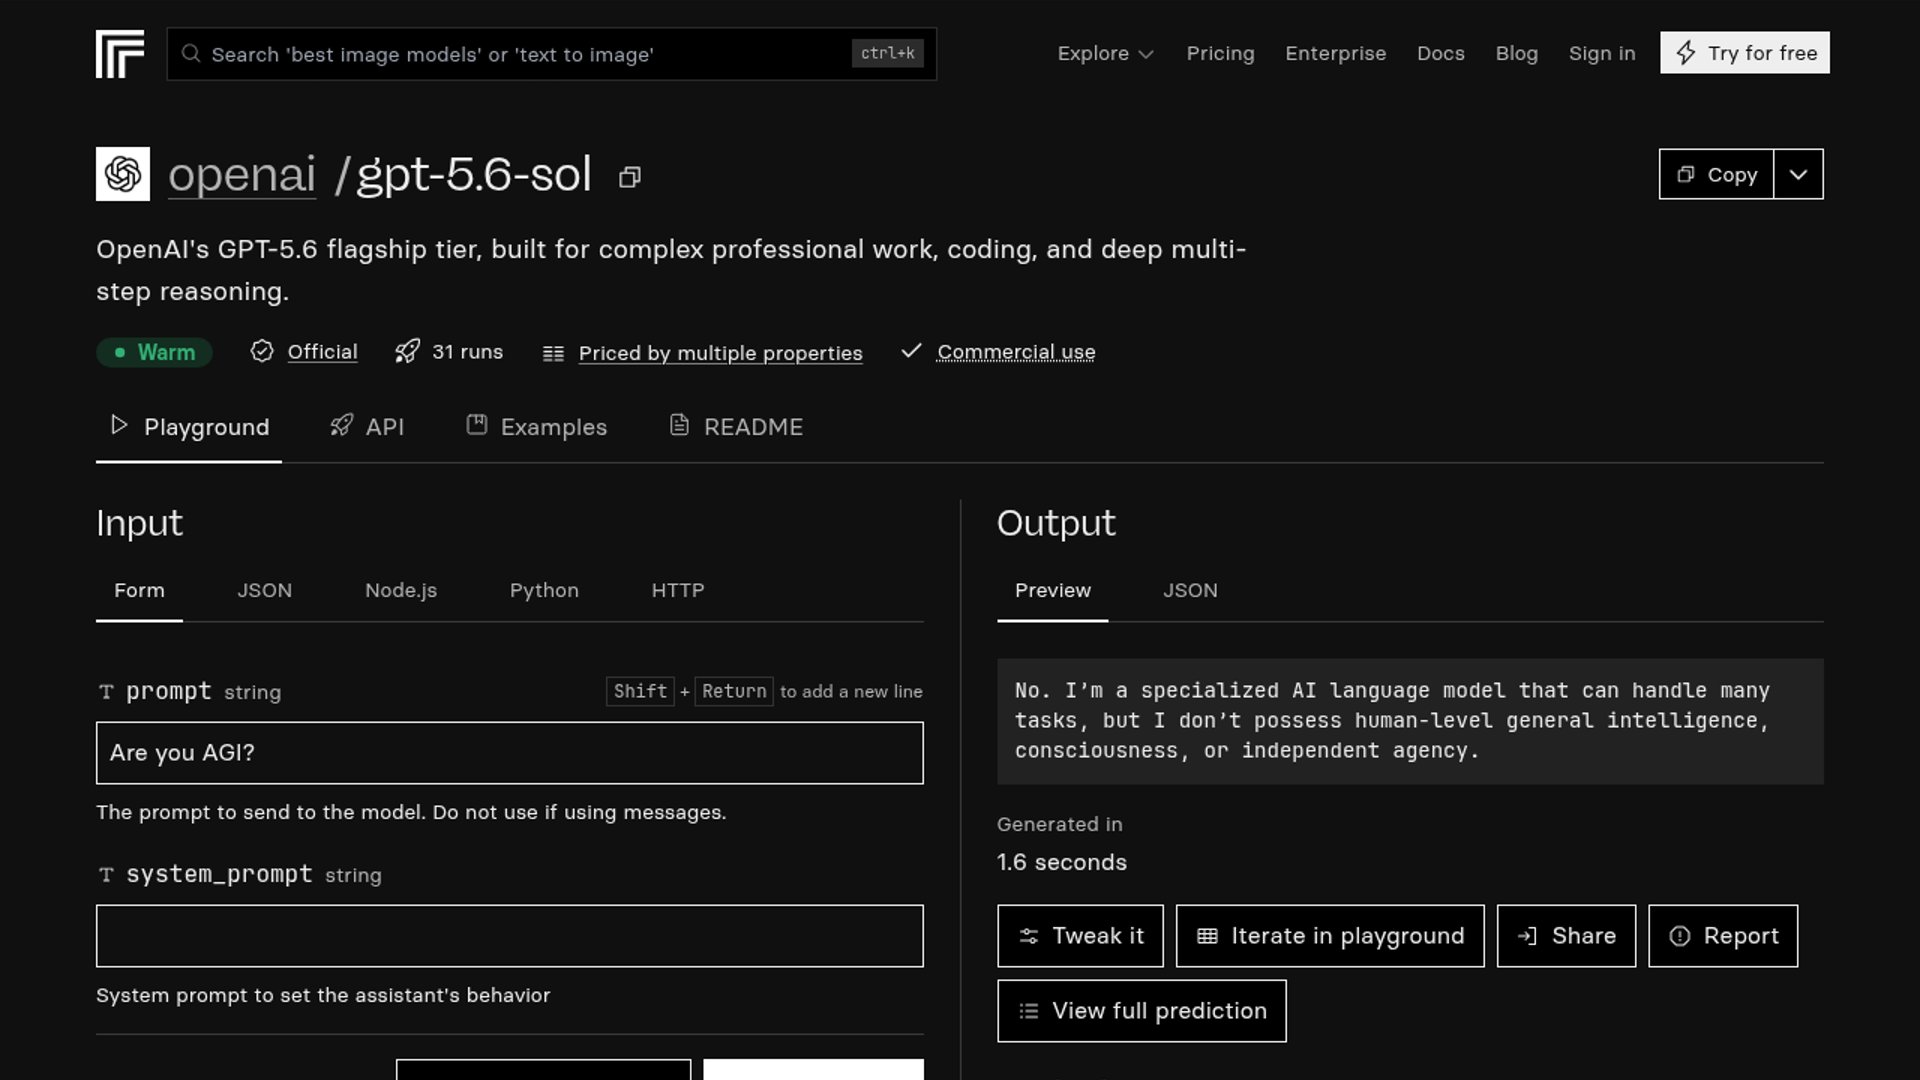
Task: Copy model name using icon beside gpt-5.6-sol
Action: (x=629, y=177)
